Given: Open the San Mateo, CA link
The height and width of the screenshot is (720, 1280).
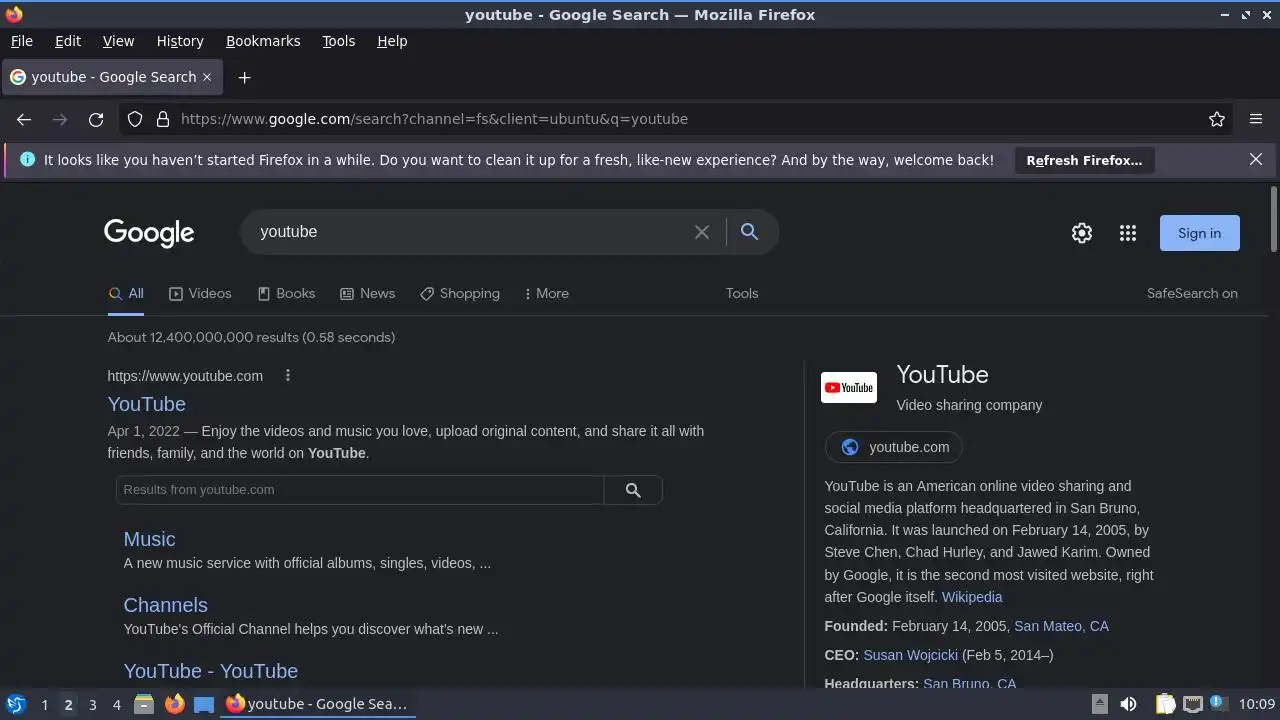Looking at the screenshot, I should 1061,626.
